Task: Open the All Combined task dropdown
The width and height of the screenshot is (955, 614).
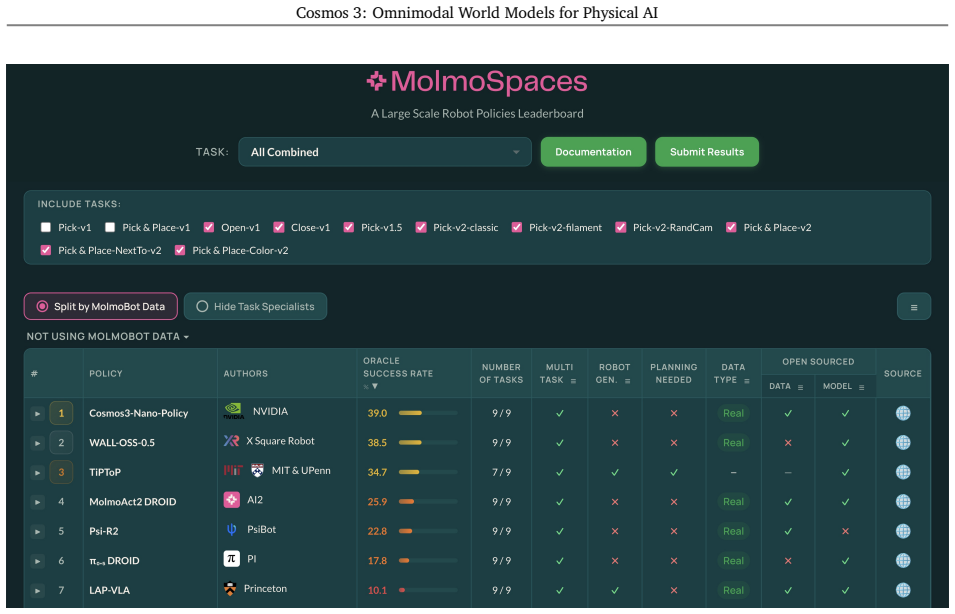Action: [385, 152]
